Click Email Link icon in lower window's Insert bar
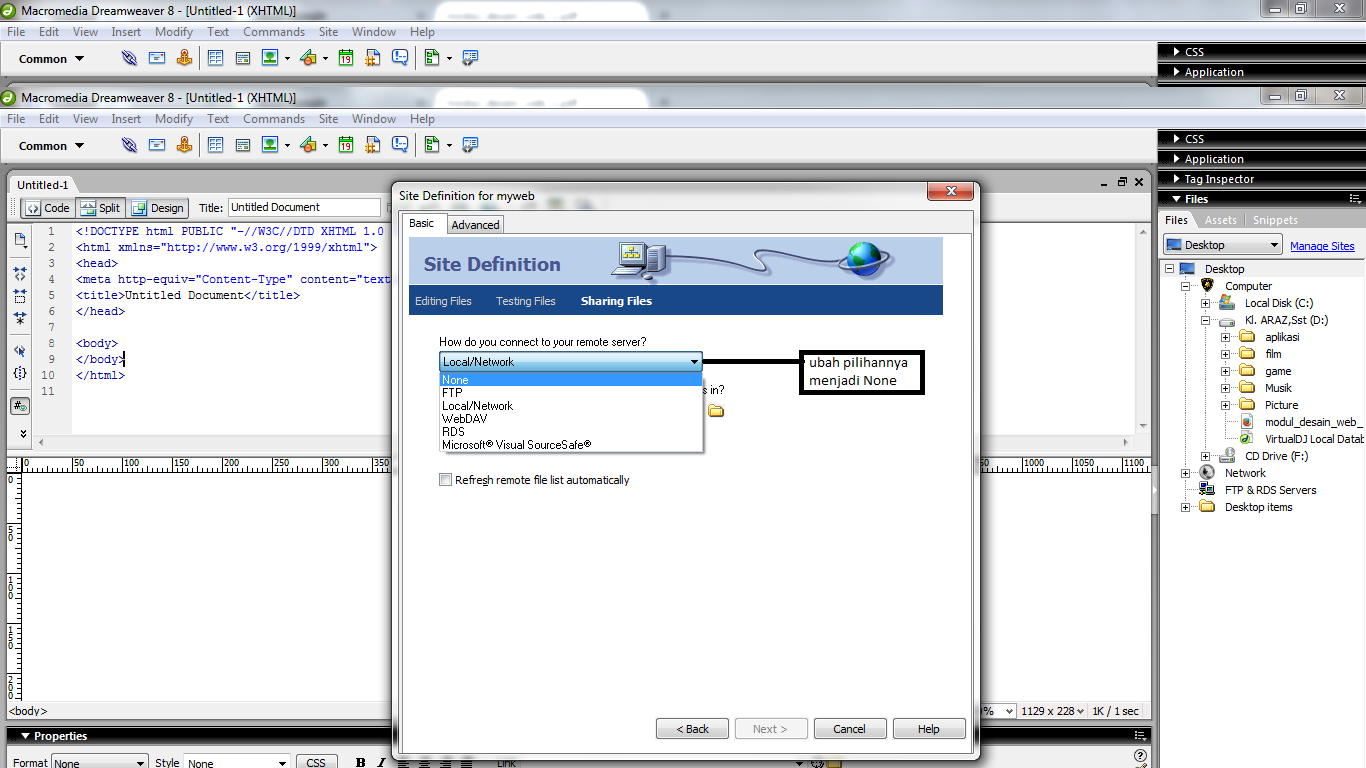Screen dimensions: 1366x768 [157, 145]
